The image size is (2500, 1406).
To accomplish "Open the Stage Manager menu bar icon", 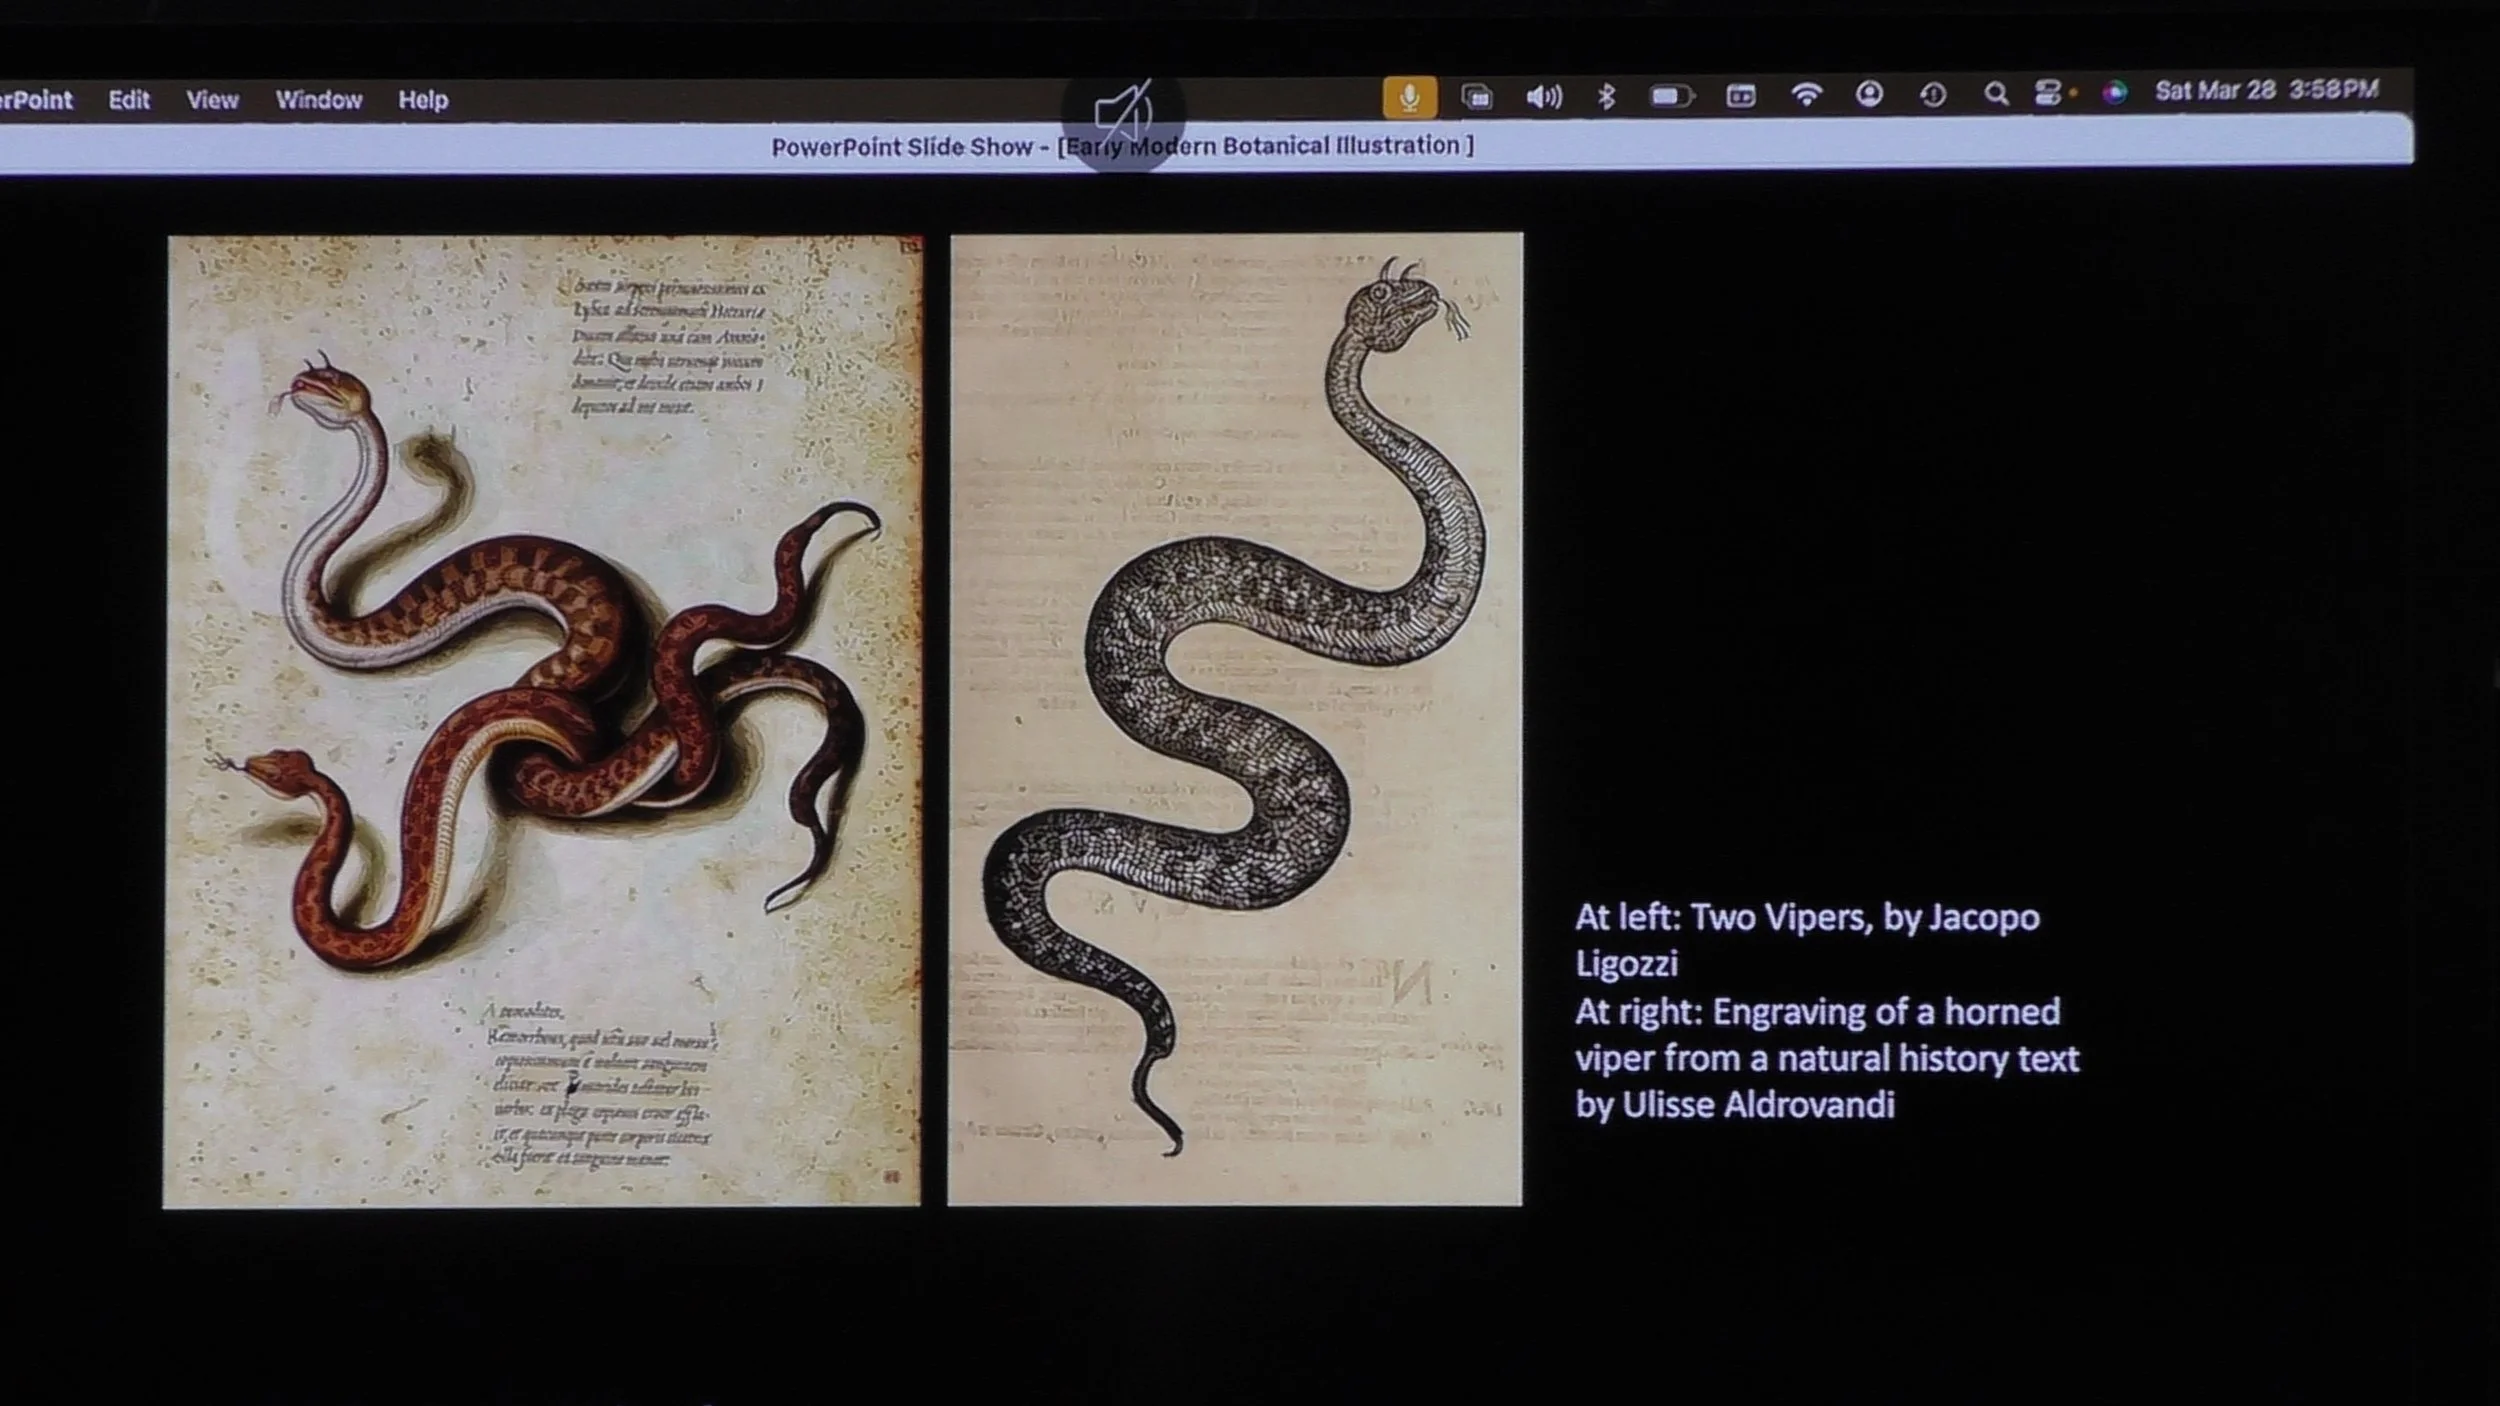I will tap(1741, 96).
